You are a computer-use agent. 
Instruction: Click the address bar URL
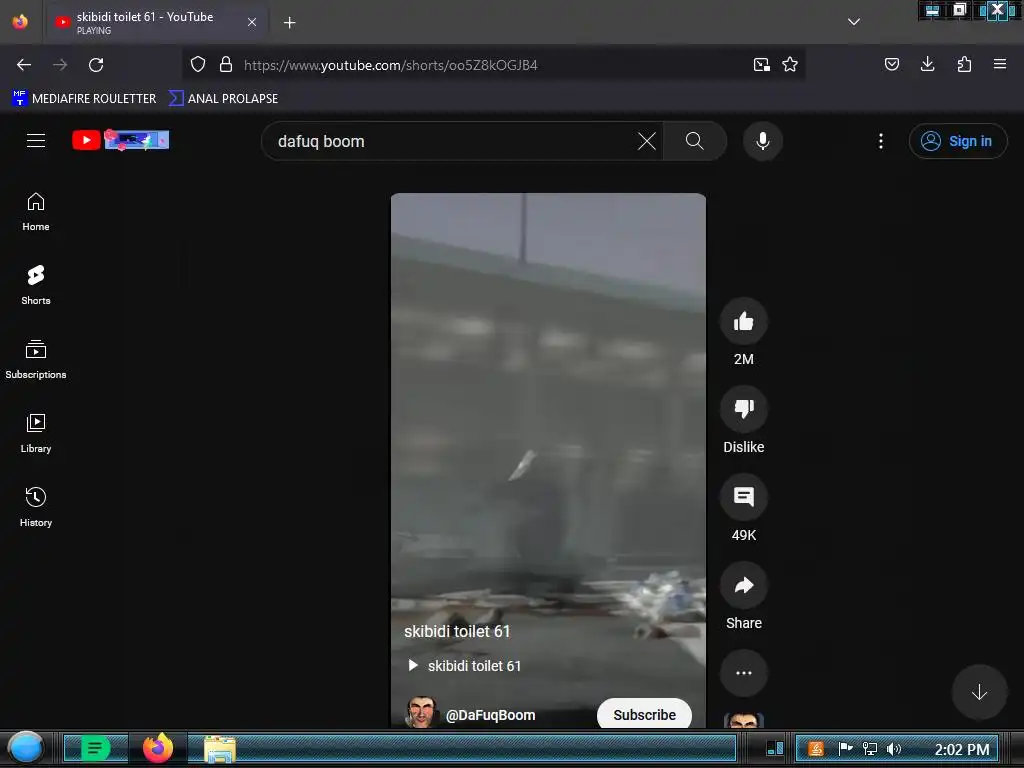pos(391,65)
